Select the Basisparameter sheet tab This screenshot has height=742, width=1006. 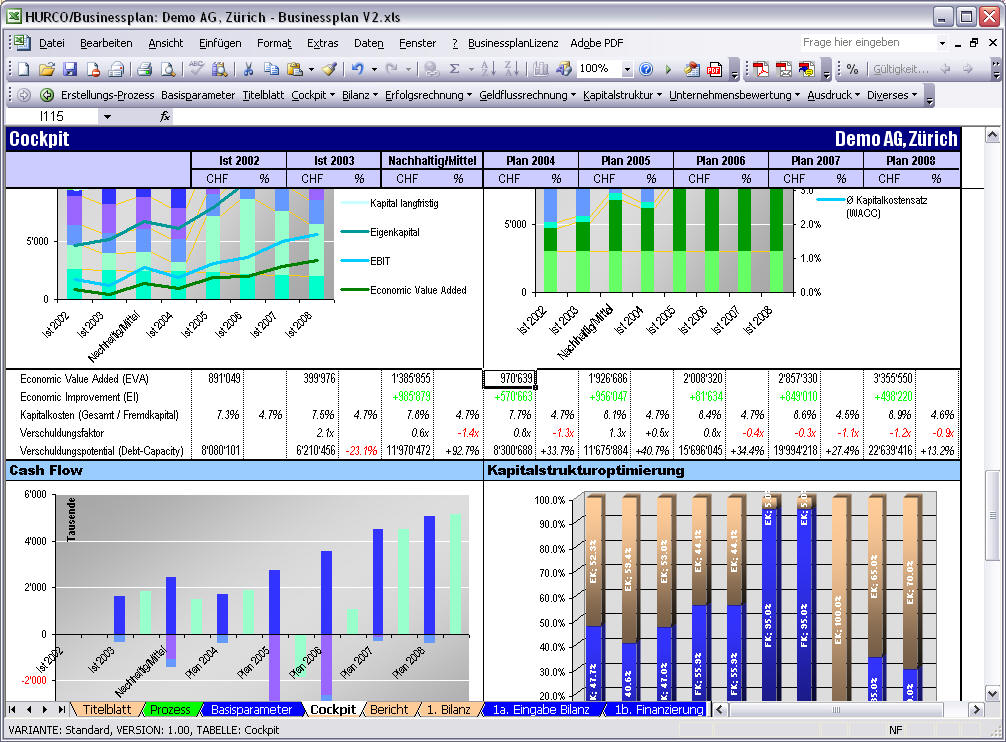coord(252,709)
